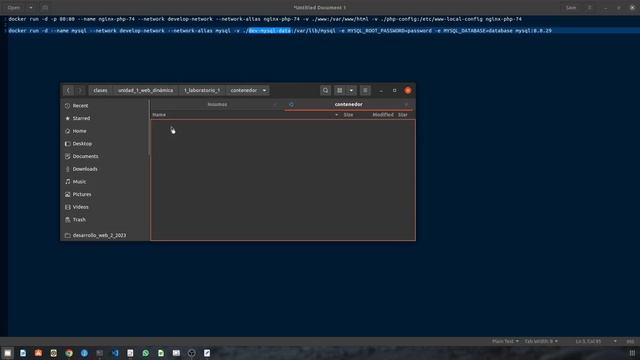Open Music in the sidebar
Screen dimensions: 640x360
click(105, 182)
